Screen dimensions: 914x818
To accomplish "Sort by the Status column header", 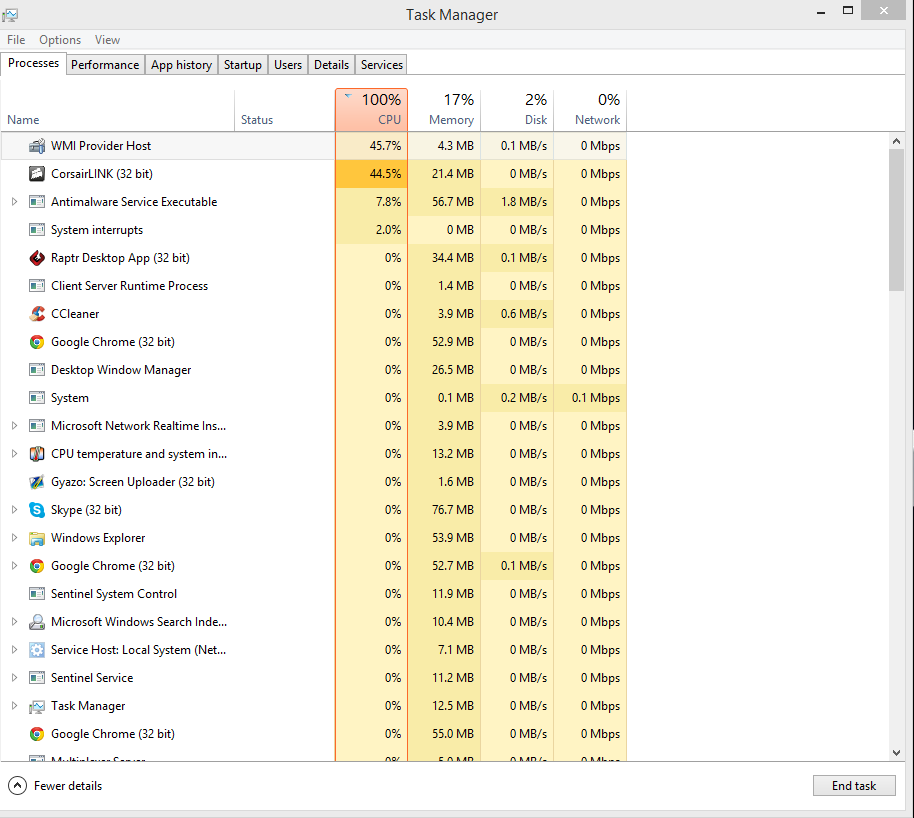I will click(284, 110).
